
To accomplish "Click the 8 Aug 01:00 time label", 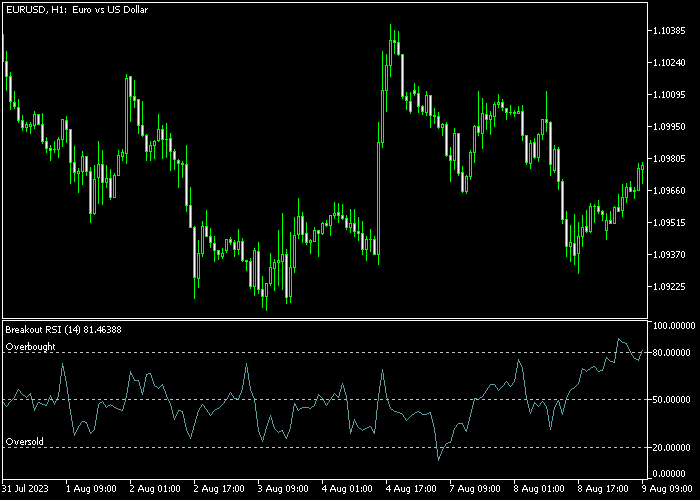I will click(x=539, y=488).
